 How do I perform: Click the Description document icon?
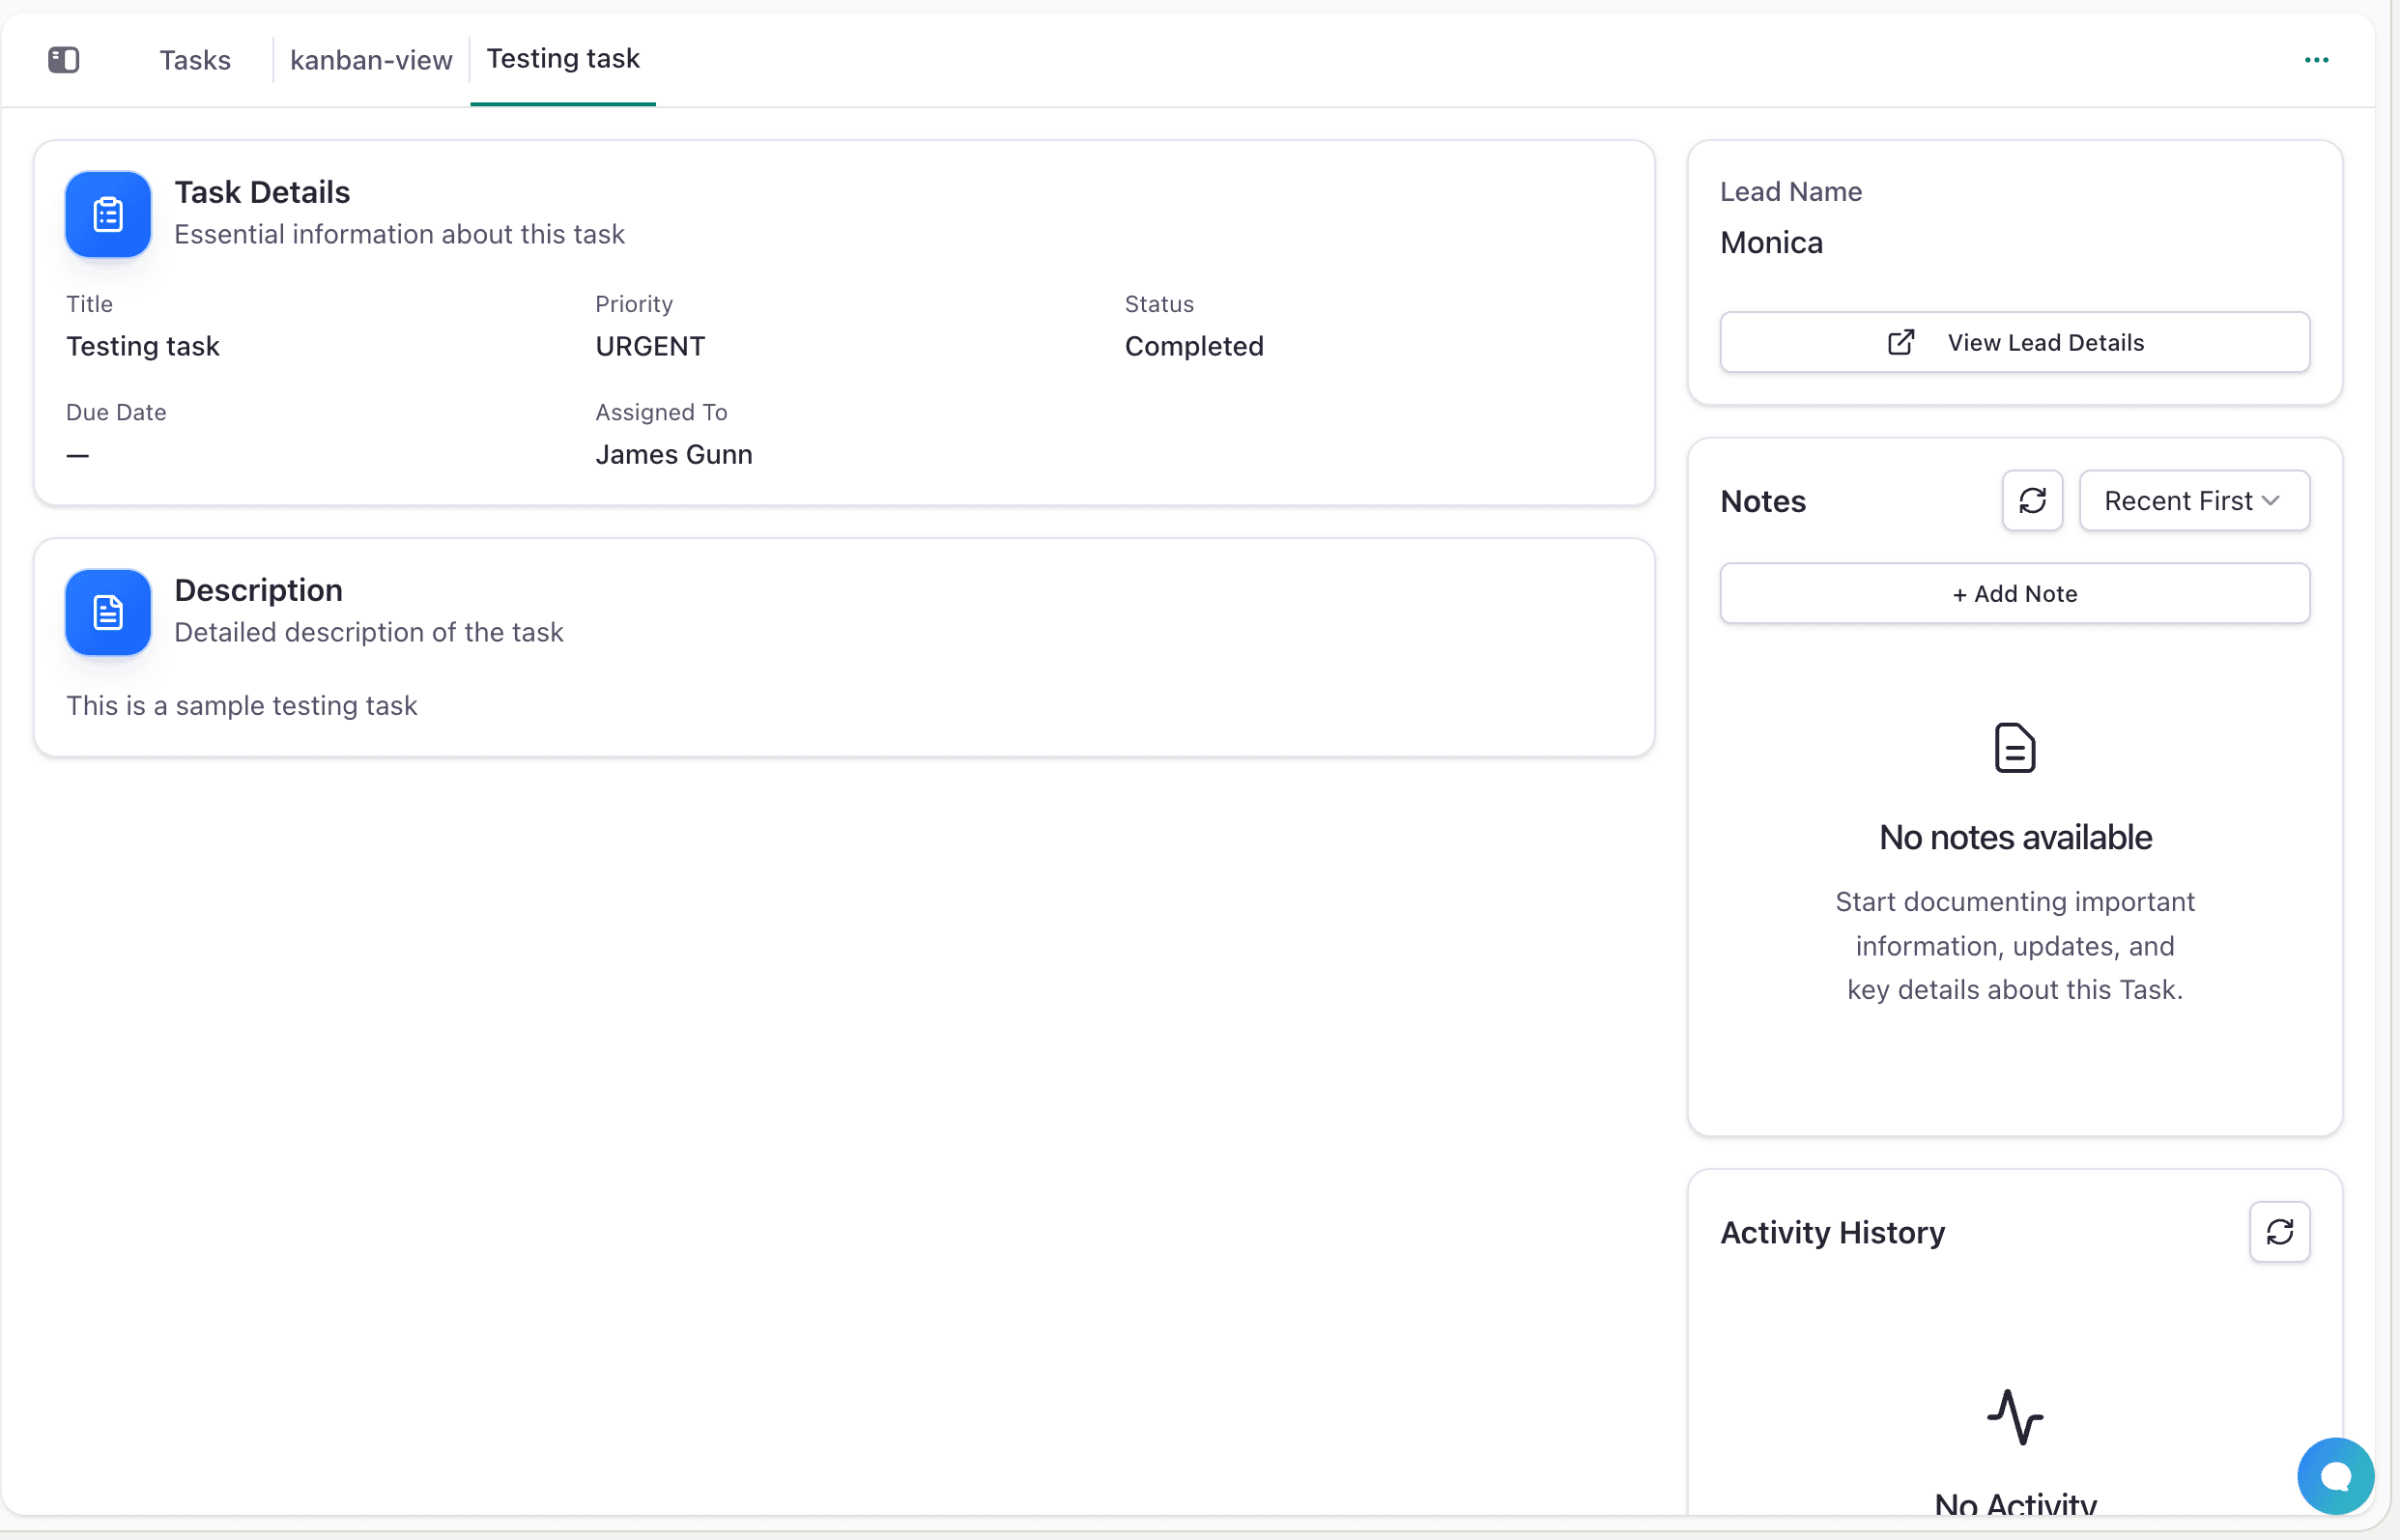point(108,612)
